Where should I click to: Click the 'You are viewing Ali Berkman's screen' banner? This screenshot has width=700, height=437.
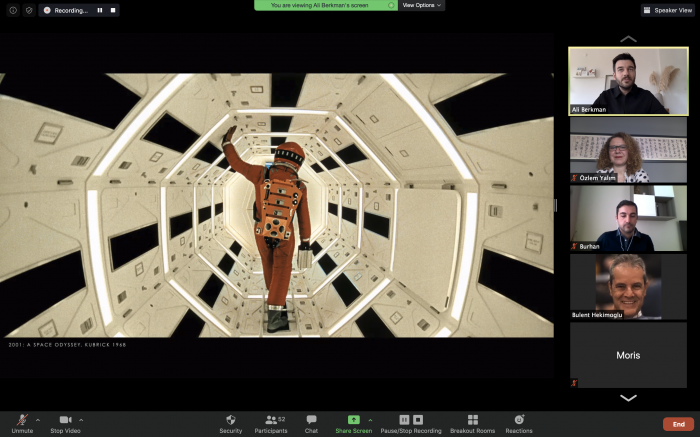pyautogui.click(x=326, y=5)
